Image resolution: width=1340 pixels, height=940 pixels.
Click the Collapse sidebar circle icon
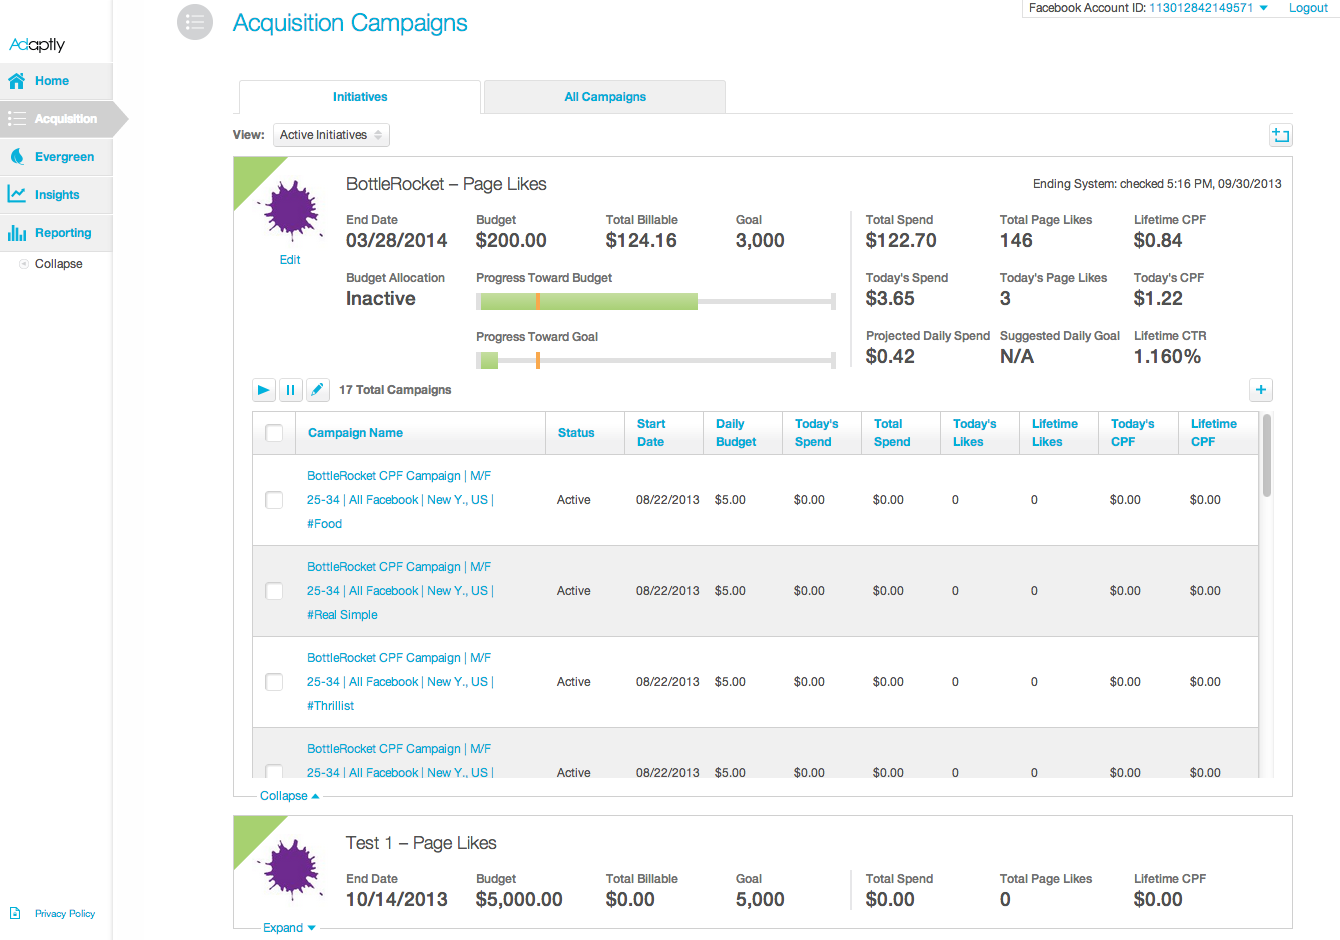click(x=24, y=264)
